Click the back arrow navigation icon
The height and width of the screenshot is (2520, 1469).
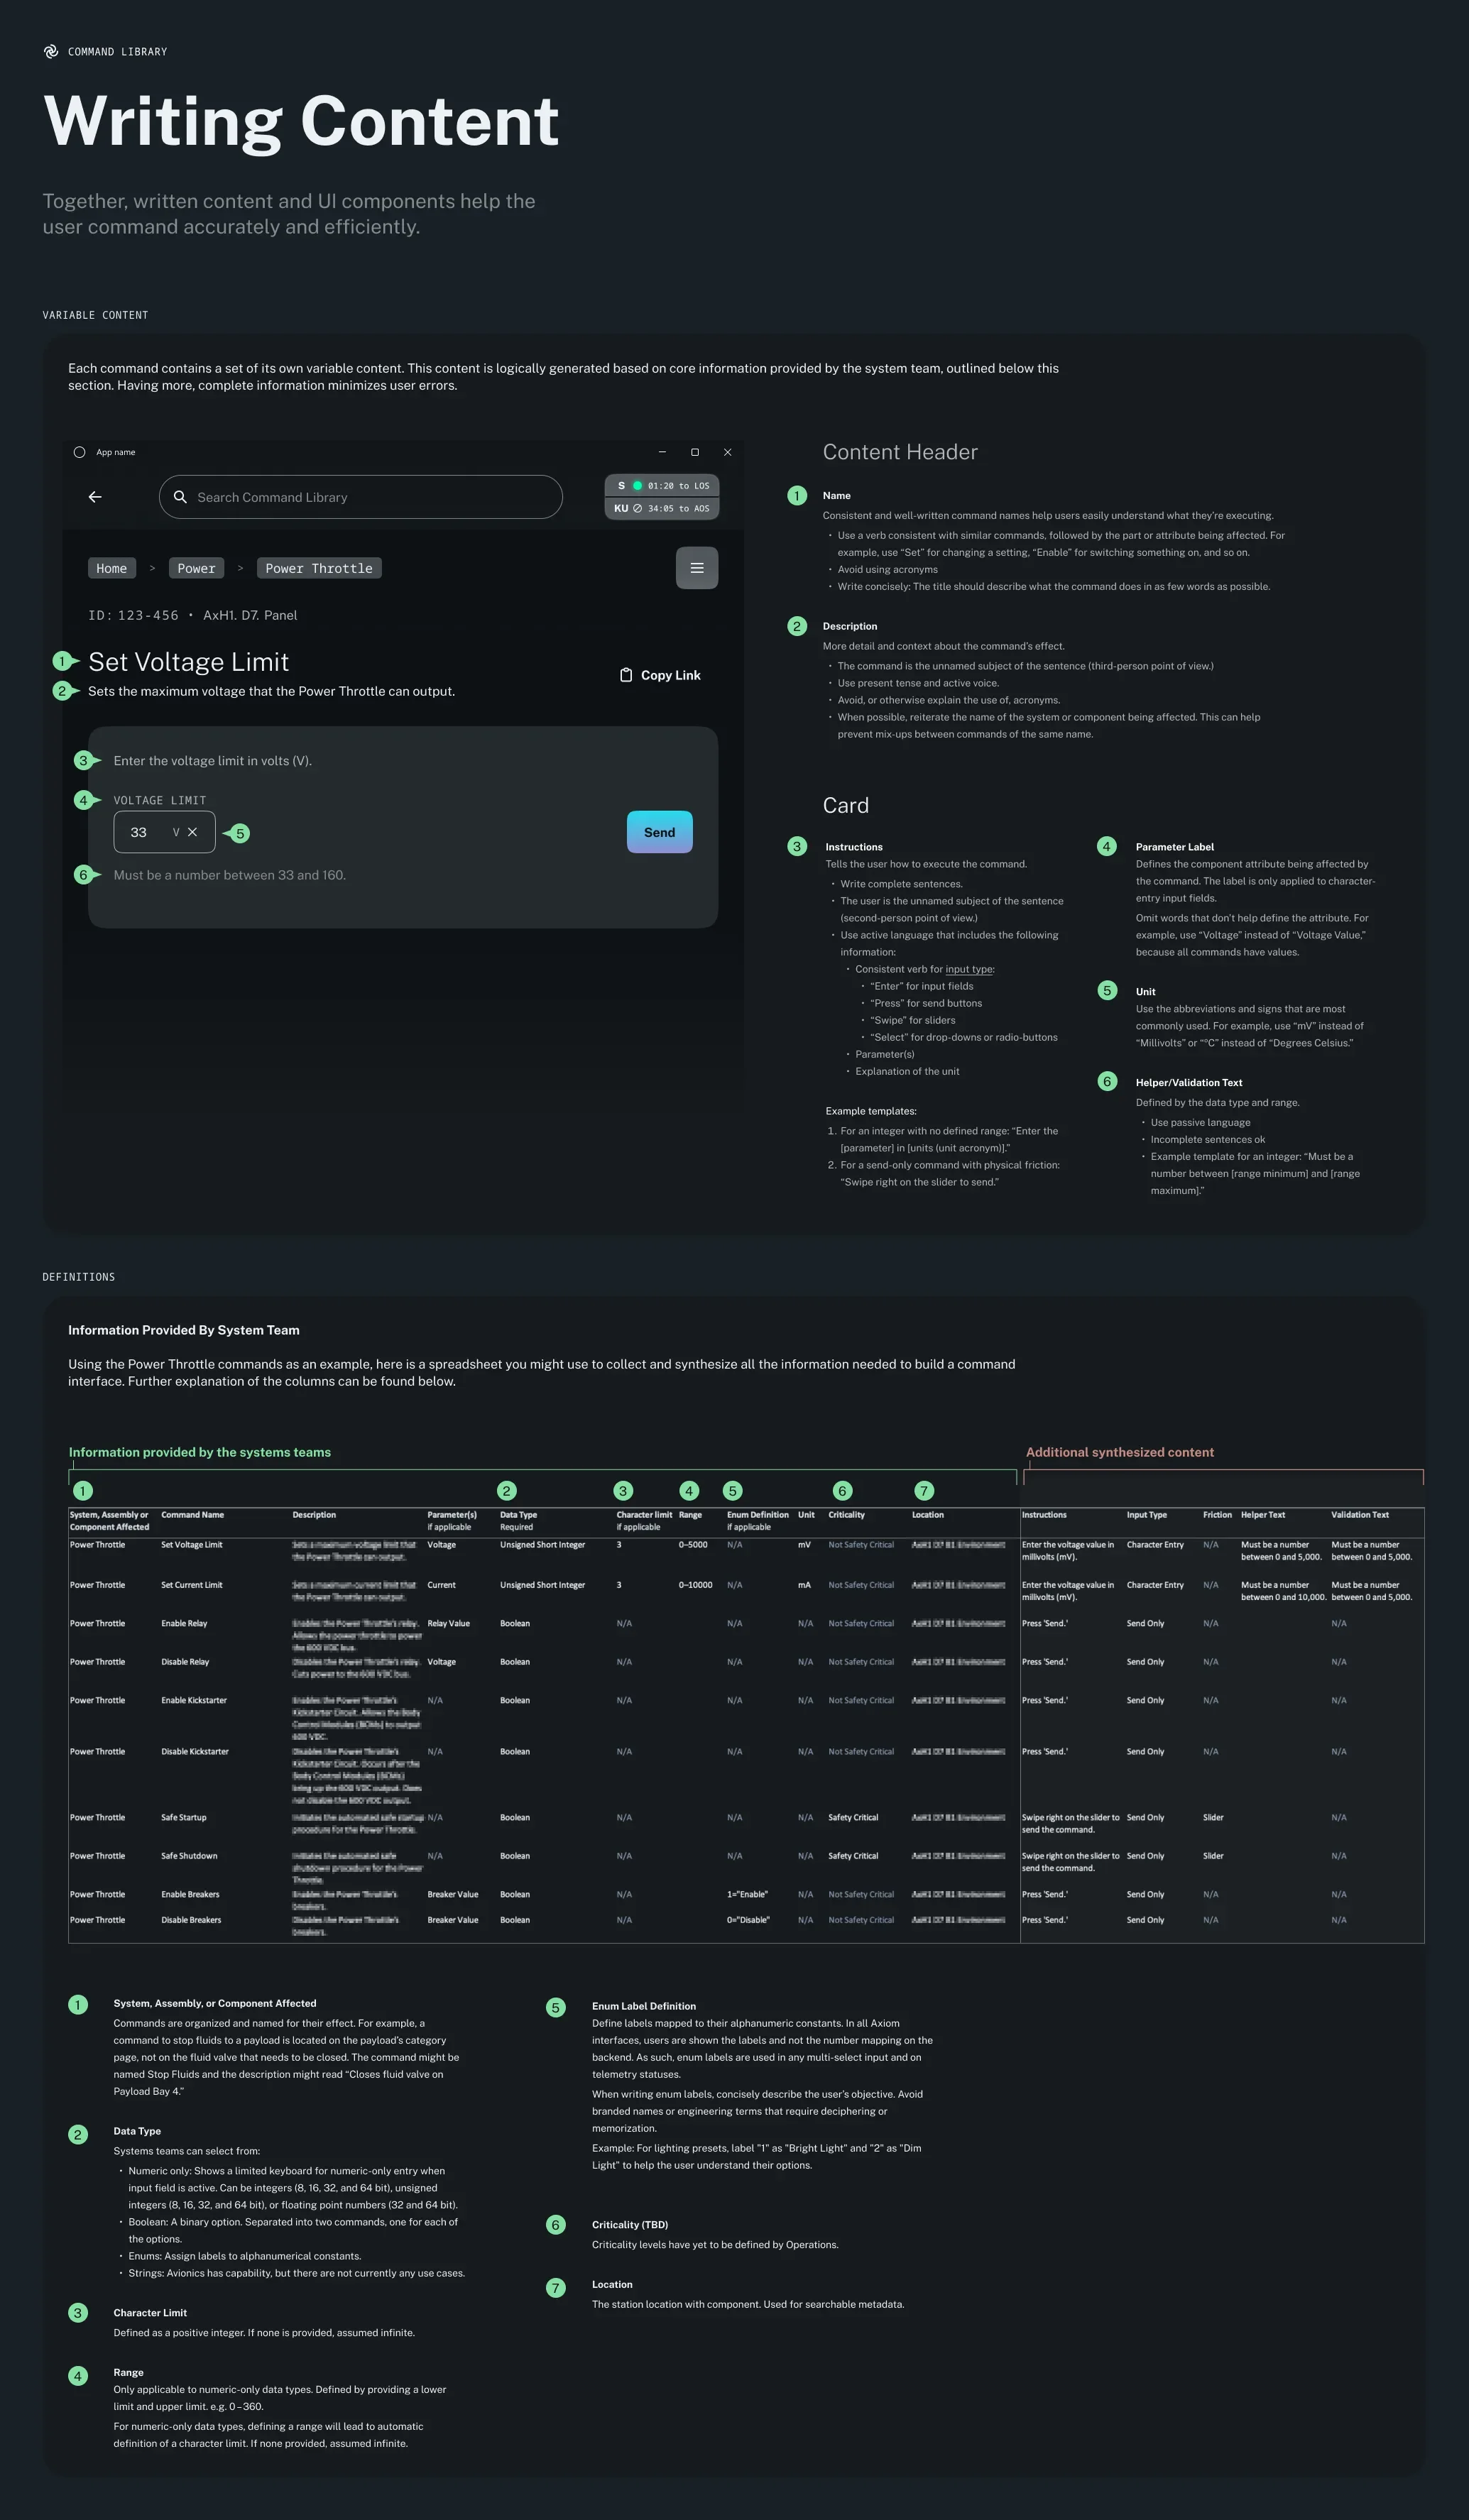(95, 497)
